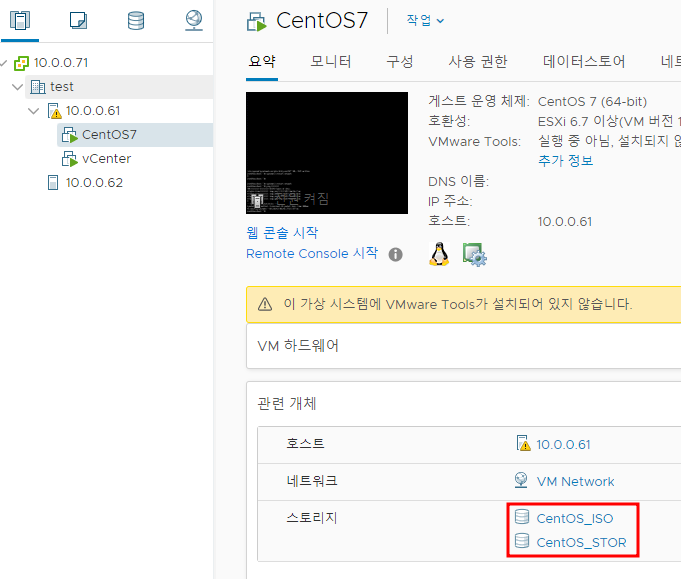Select vCenter VM in the inventory tree
681x579 pixels.
point(106,159)
